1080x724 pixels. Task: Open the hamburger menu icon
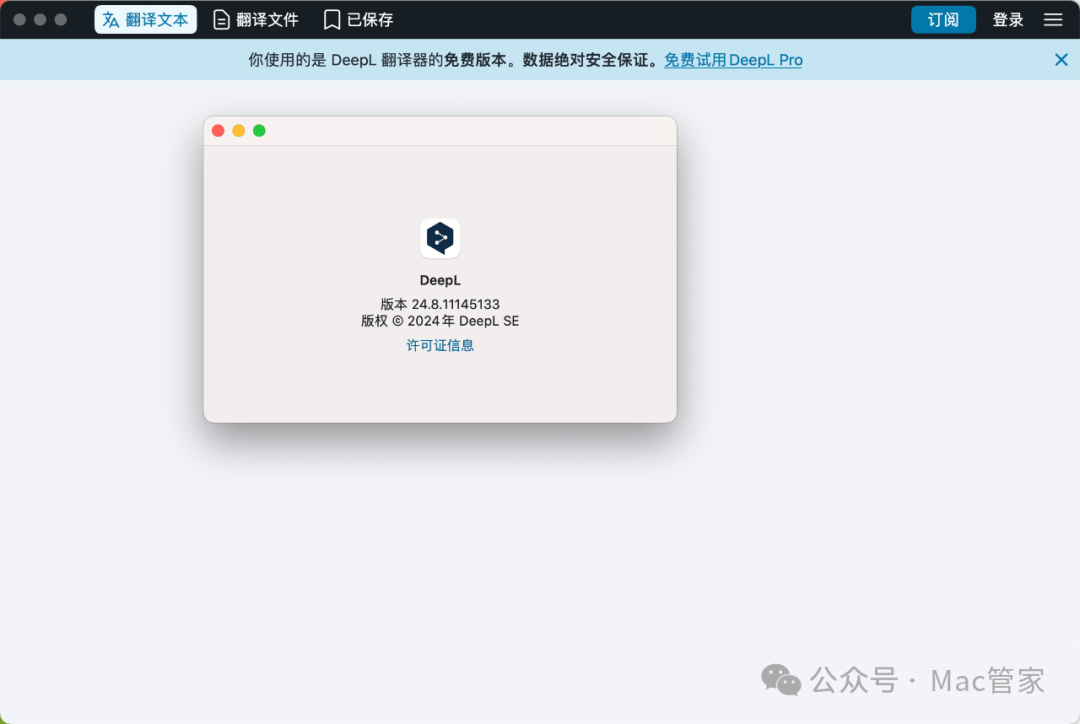coord(1053,20)
